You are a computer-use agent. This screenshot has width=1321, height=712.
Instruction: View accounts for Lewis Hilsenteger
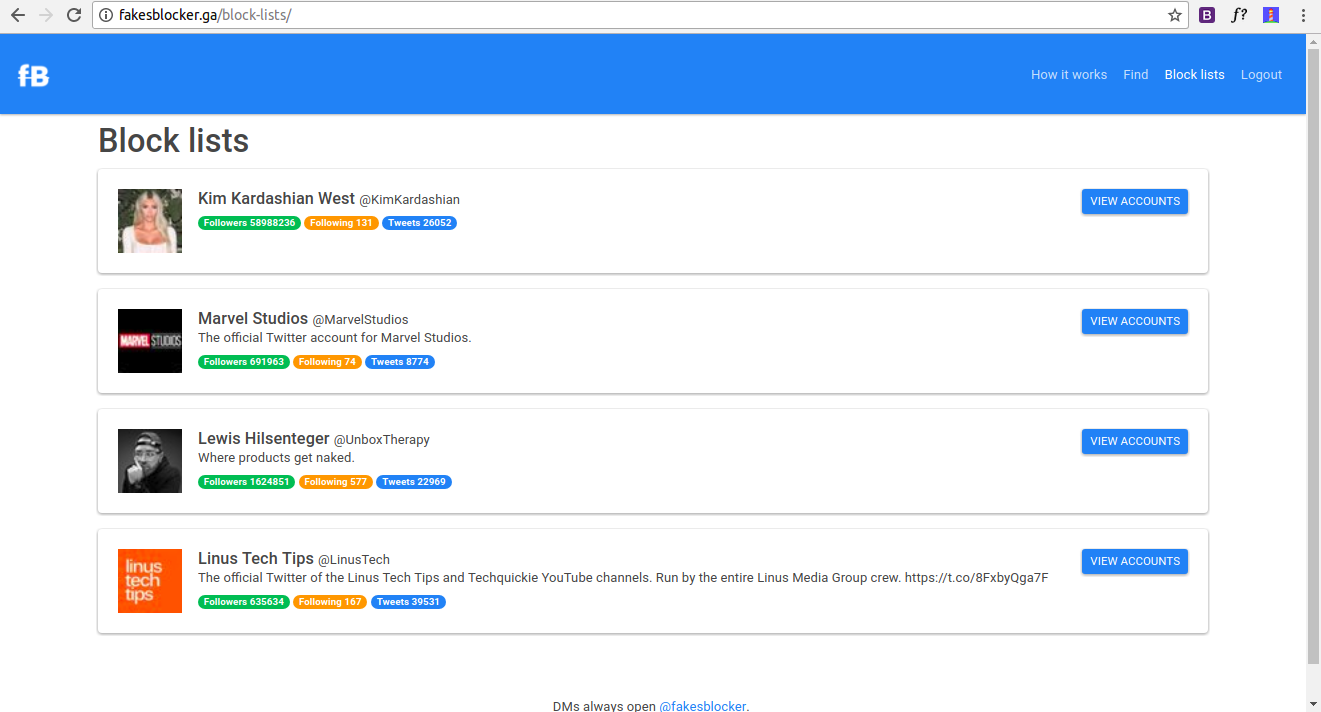[x=1135, y=441]
